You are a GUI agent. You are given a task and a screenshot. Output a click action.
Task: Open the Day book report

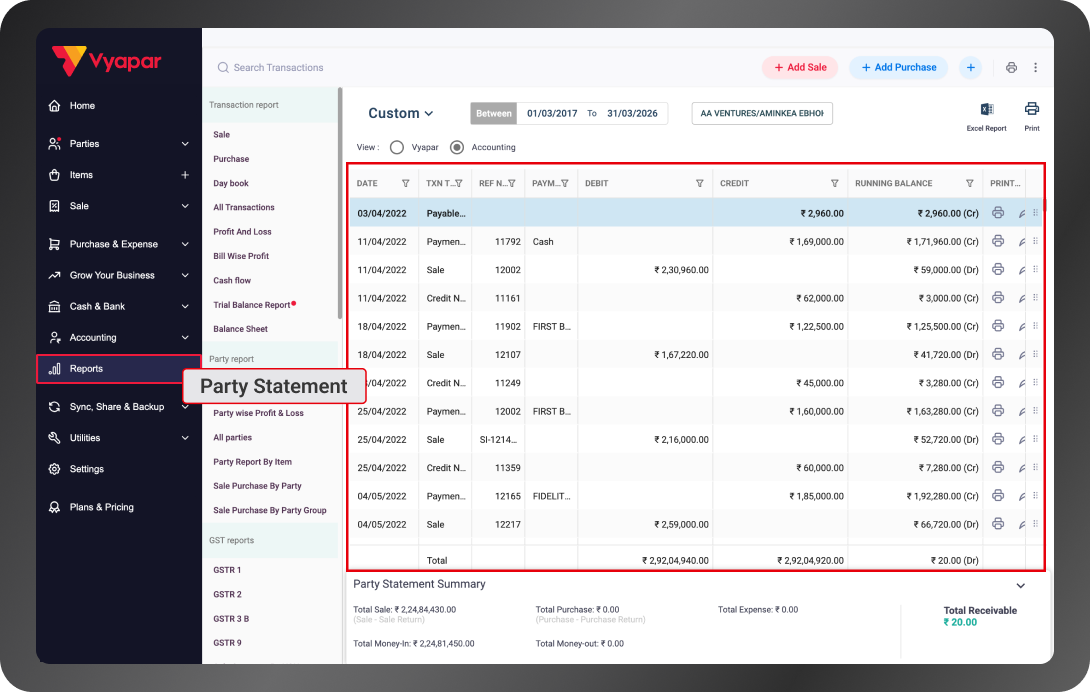tap(231, 184)
